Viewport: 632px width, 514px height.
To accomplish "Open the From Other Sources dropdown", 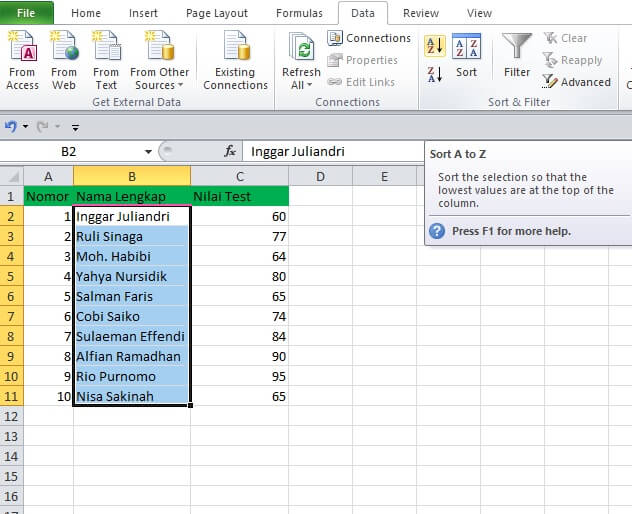I will coord(160,60).
